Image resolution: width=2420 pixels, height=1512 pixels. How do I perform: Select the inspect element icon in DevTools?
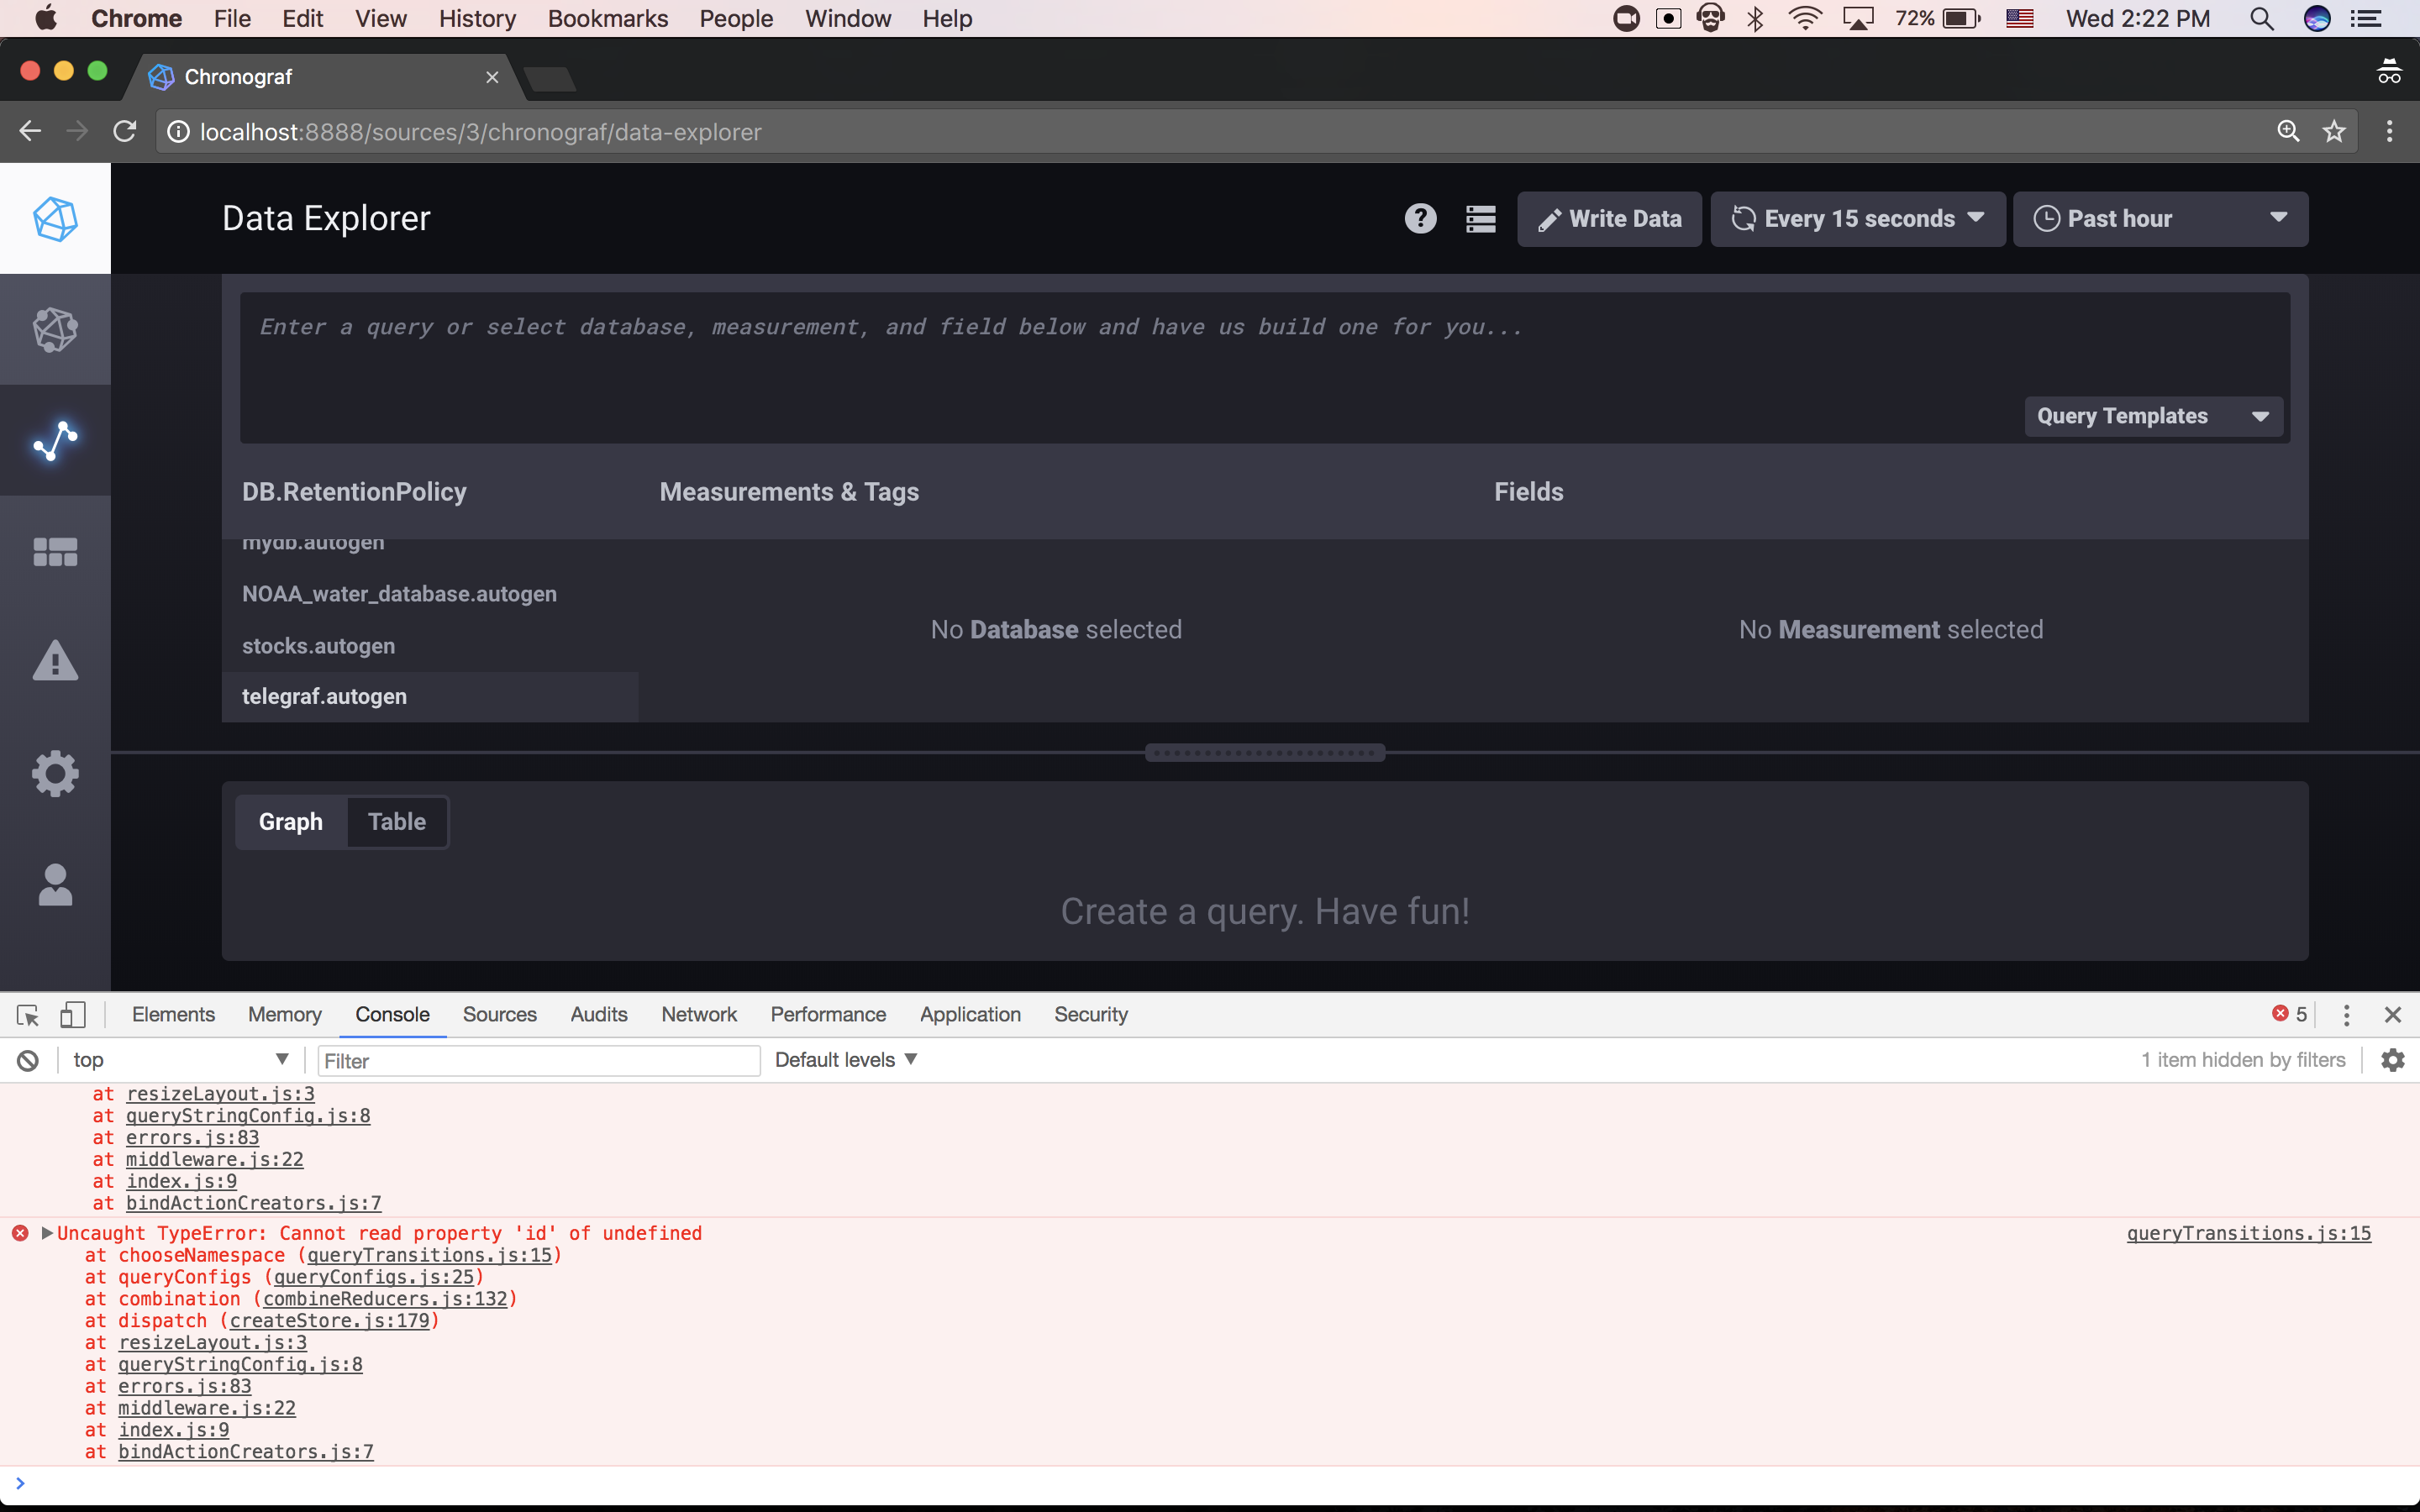(26, 1014)
